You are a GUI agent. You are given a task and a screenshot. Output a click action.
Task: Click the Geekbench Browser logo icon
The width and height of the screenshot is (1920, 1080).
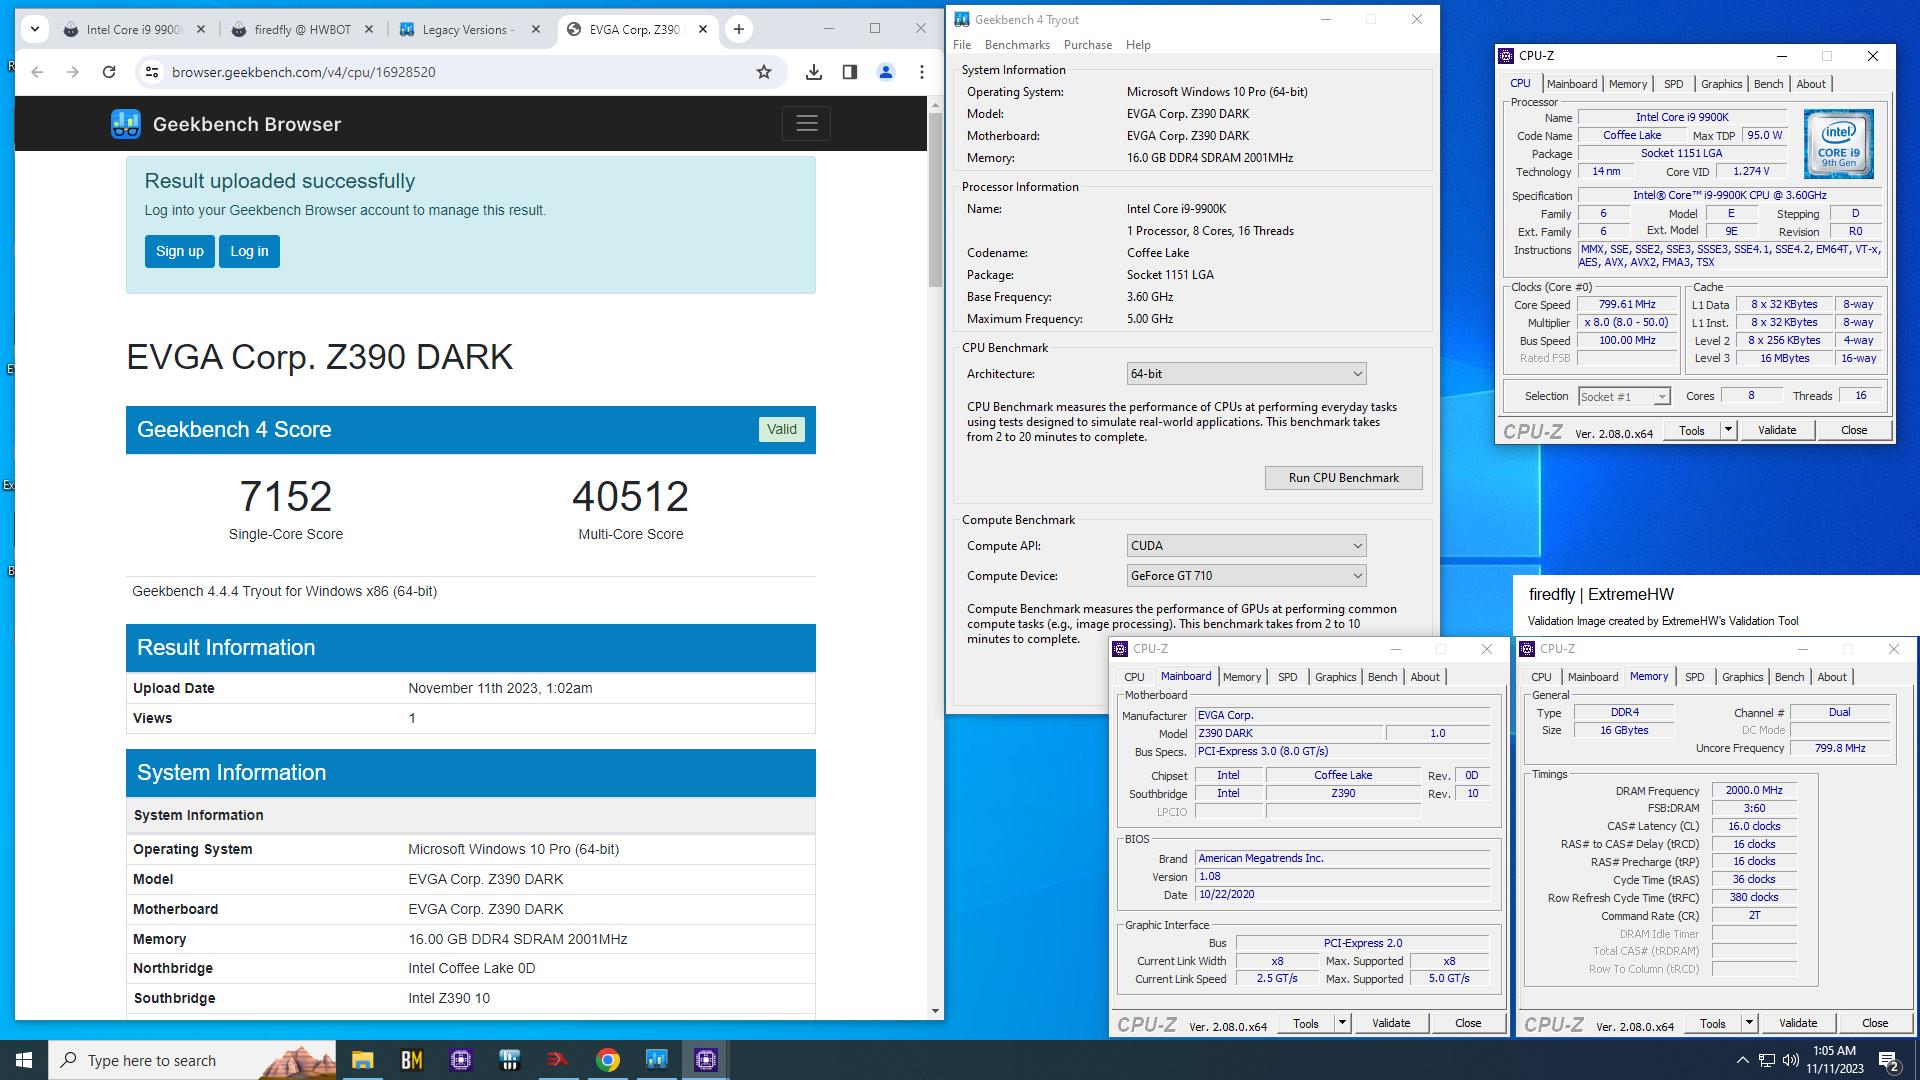pos(126,124)
